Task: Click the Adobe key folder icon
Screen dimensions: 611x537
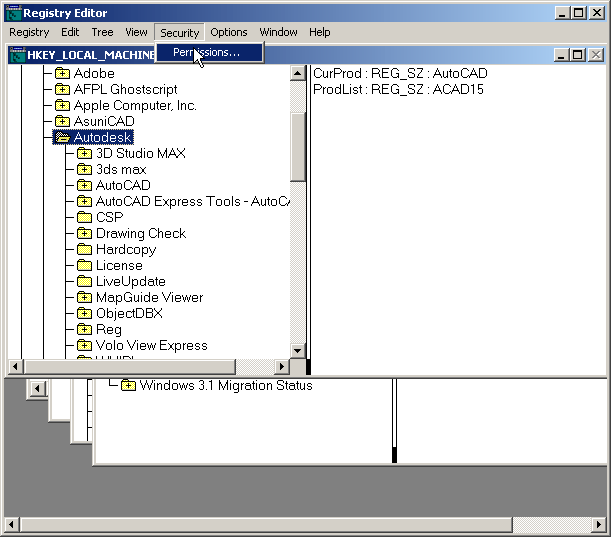Action: [62, 74]
